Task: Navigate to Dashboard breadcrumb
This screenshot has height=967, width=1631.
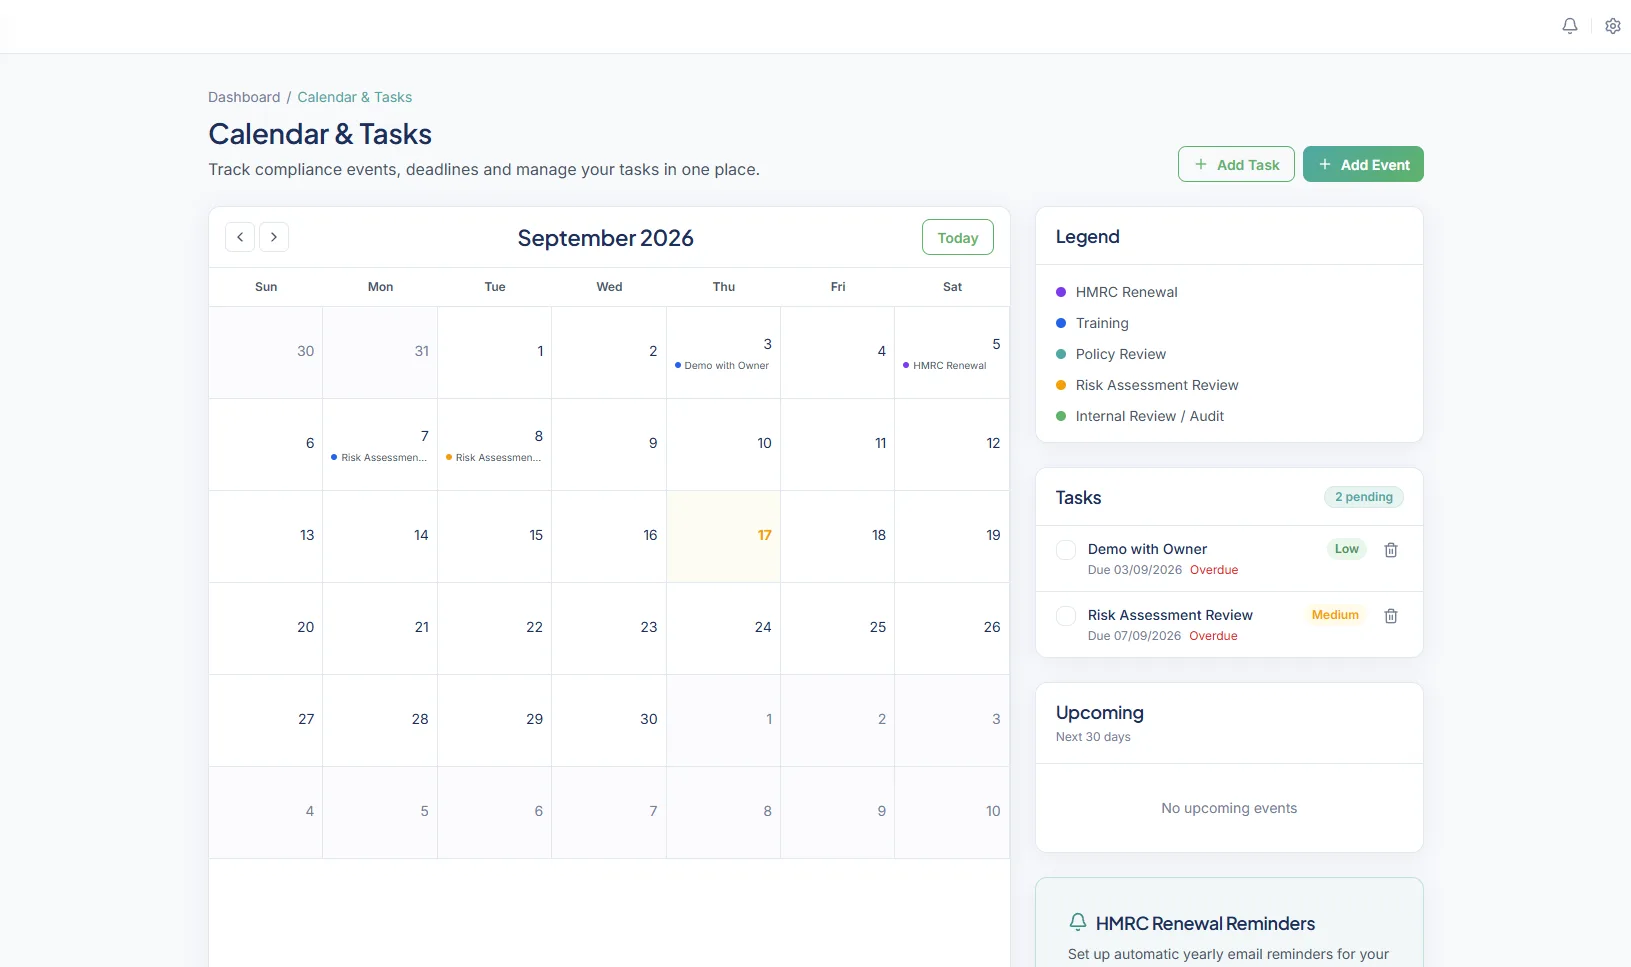Action: [x=244, y=97]
